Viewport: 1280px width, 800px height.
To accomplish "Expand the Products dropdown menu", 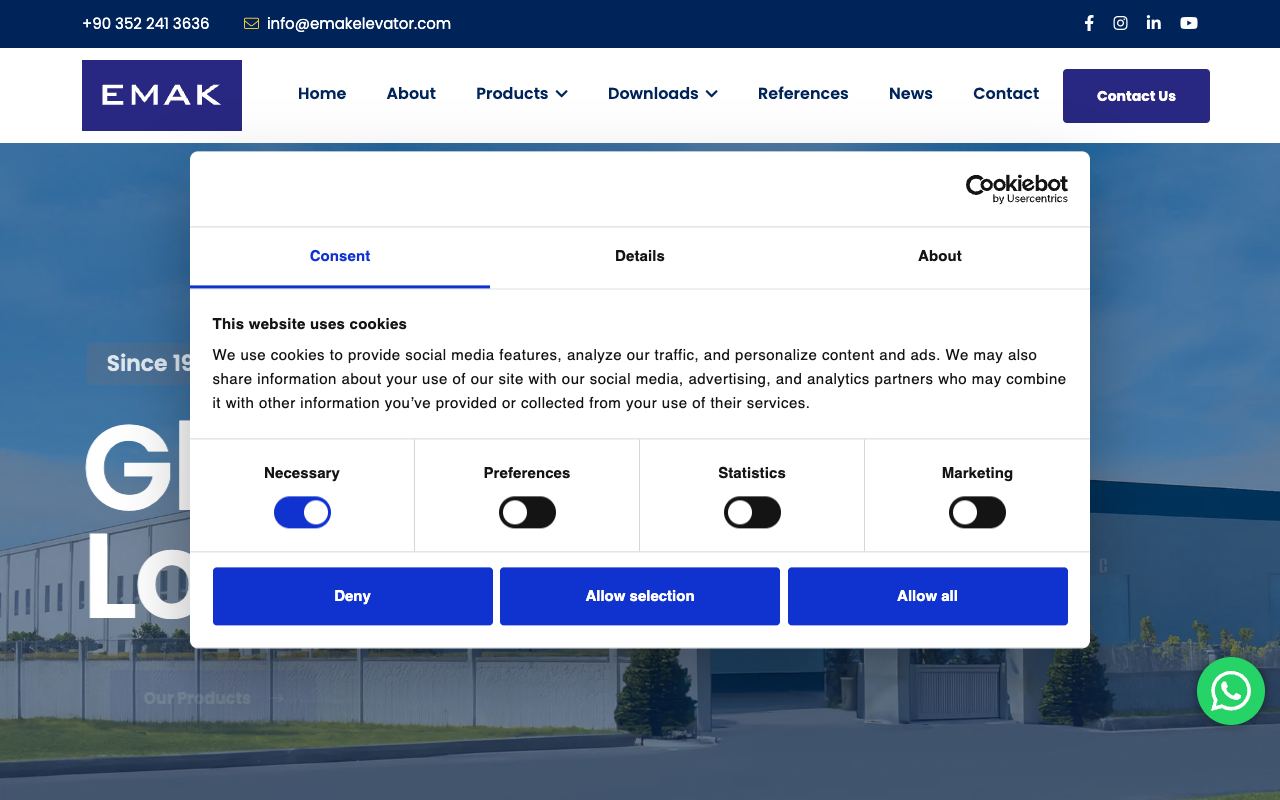I will (x=522, y=93).
